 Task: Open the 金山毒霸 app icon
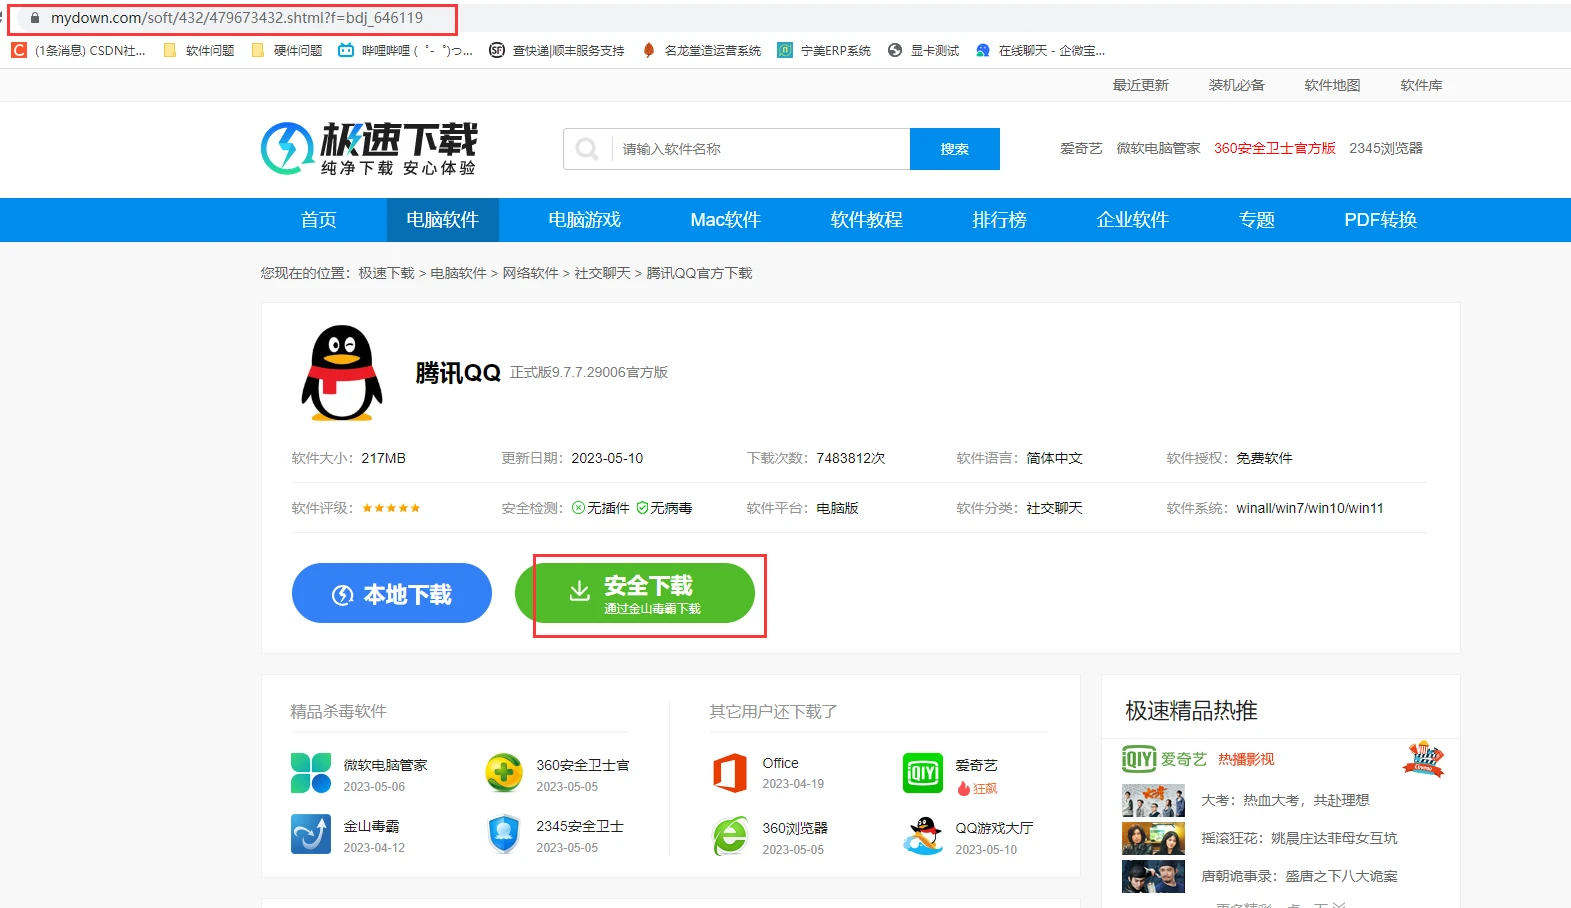[311, 834]
